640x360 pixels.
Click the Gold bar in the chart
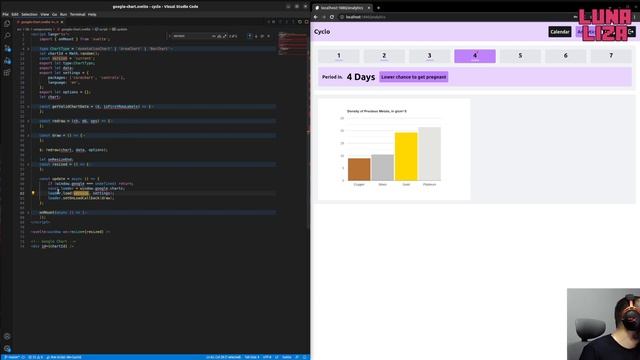pyautogui.click(x=406, y=157)
